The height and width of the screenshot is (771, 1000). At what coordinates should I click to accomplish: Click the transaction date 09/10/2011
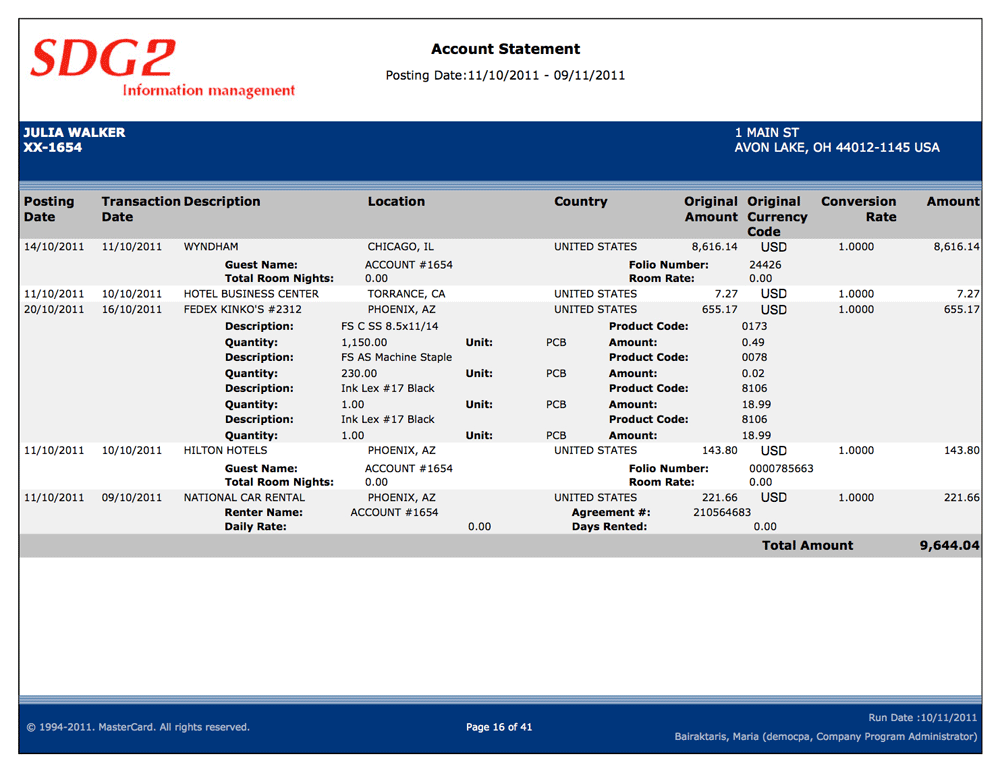pyautogui.click(x=132, y=497)
